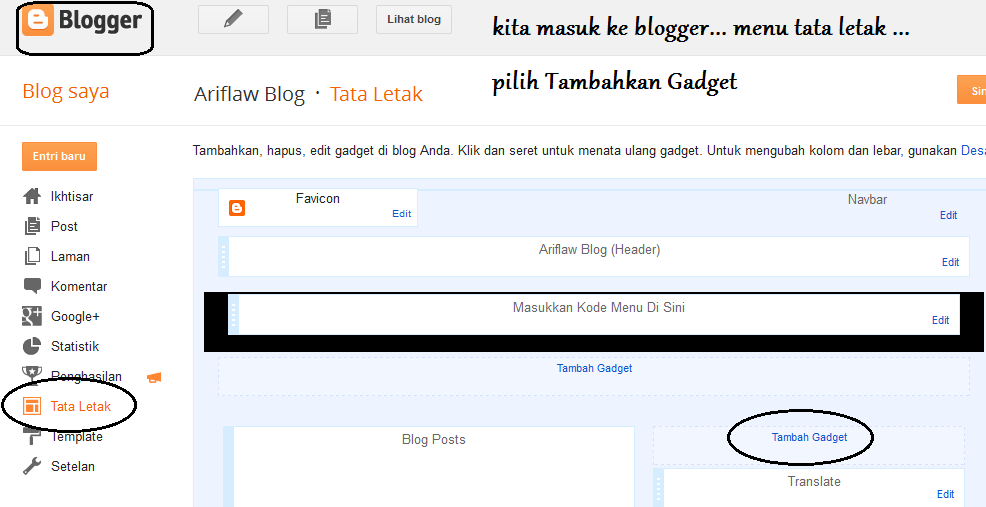986x507 pixels.
Task: Click Tambah Gadget below the menu gadget
Action: [594, 369]
